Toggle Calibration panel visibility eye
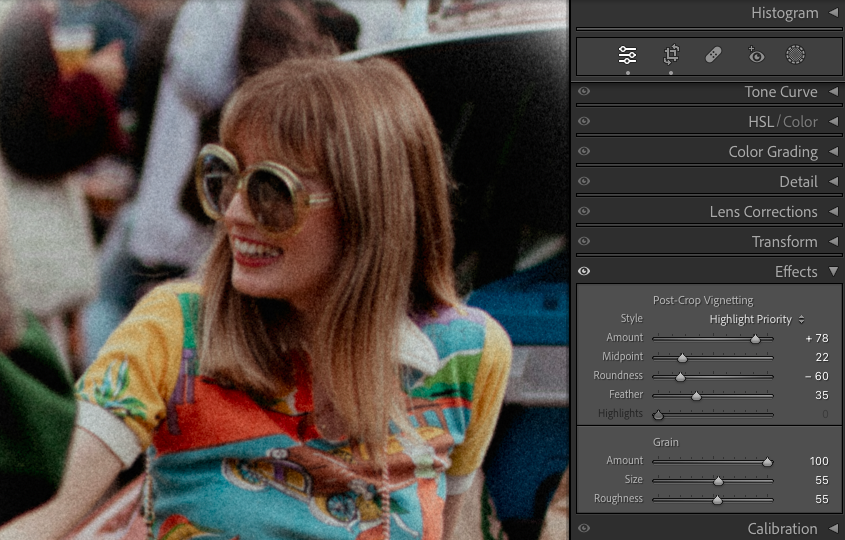 point(584,528)
